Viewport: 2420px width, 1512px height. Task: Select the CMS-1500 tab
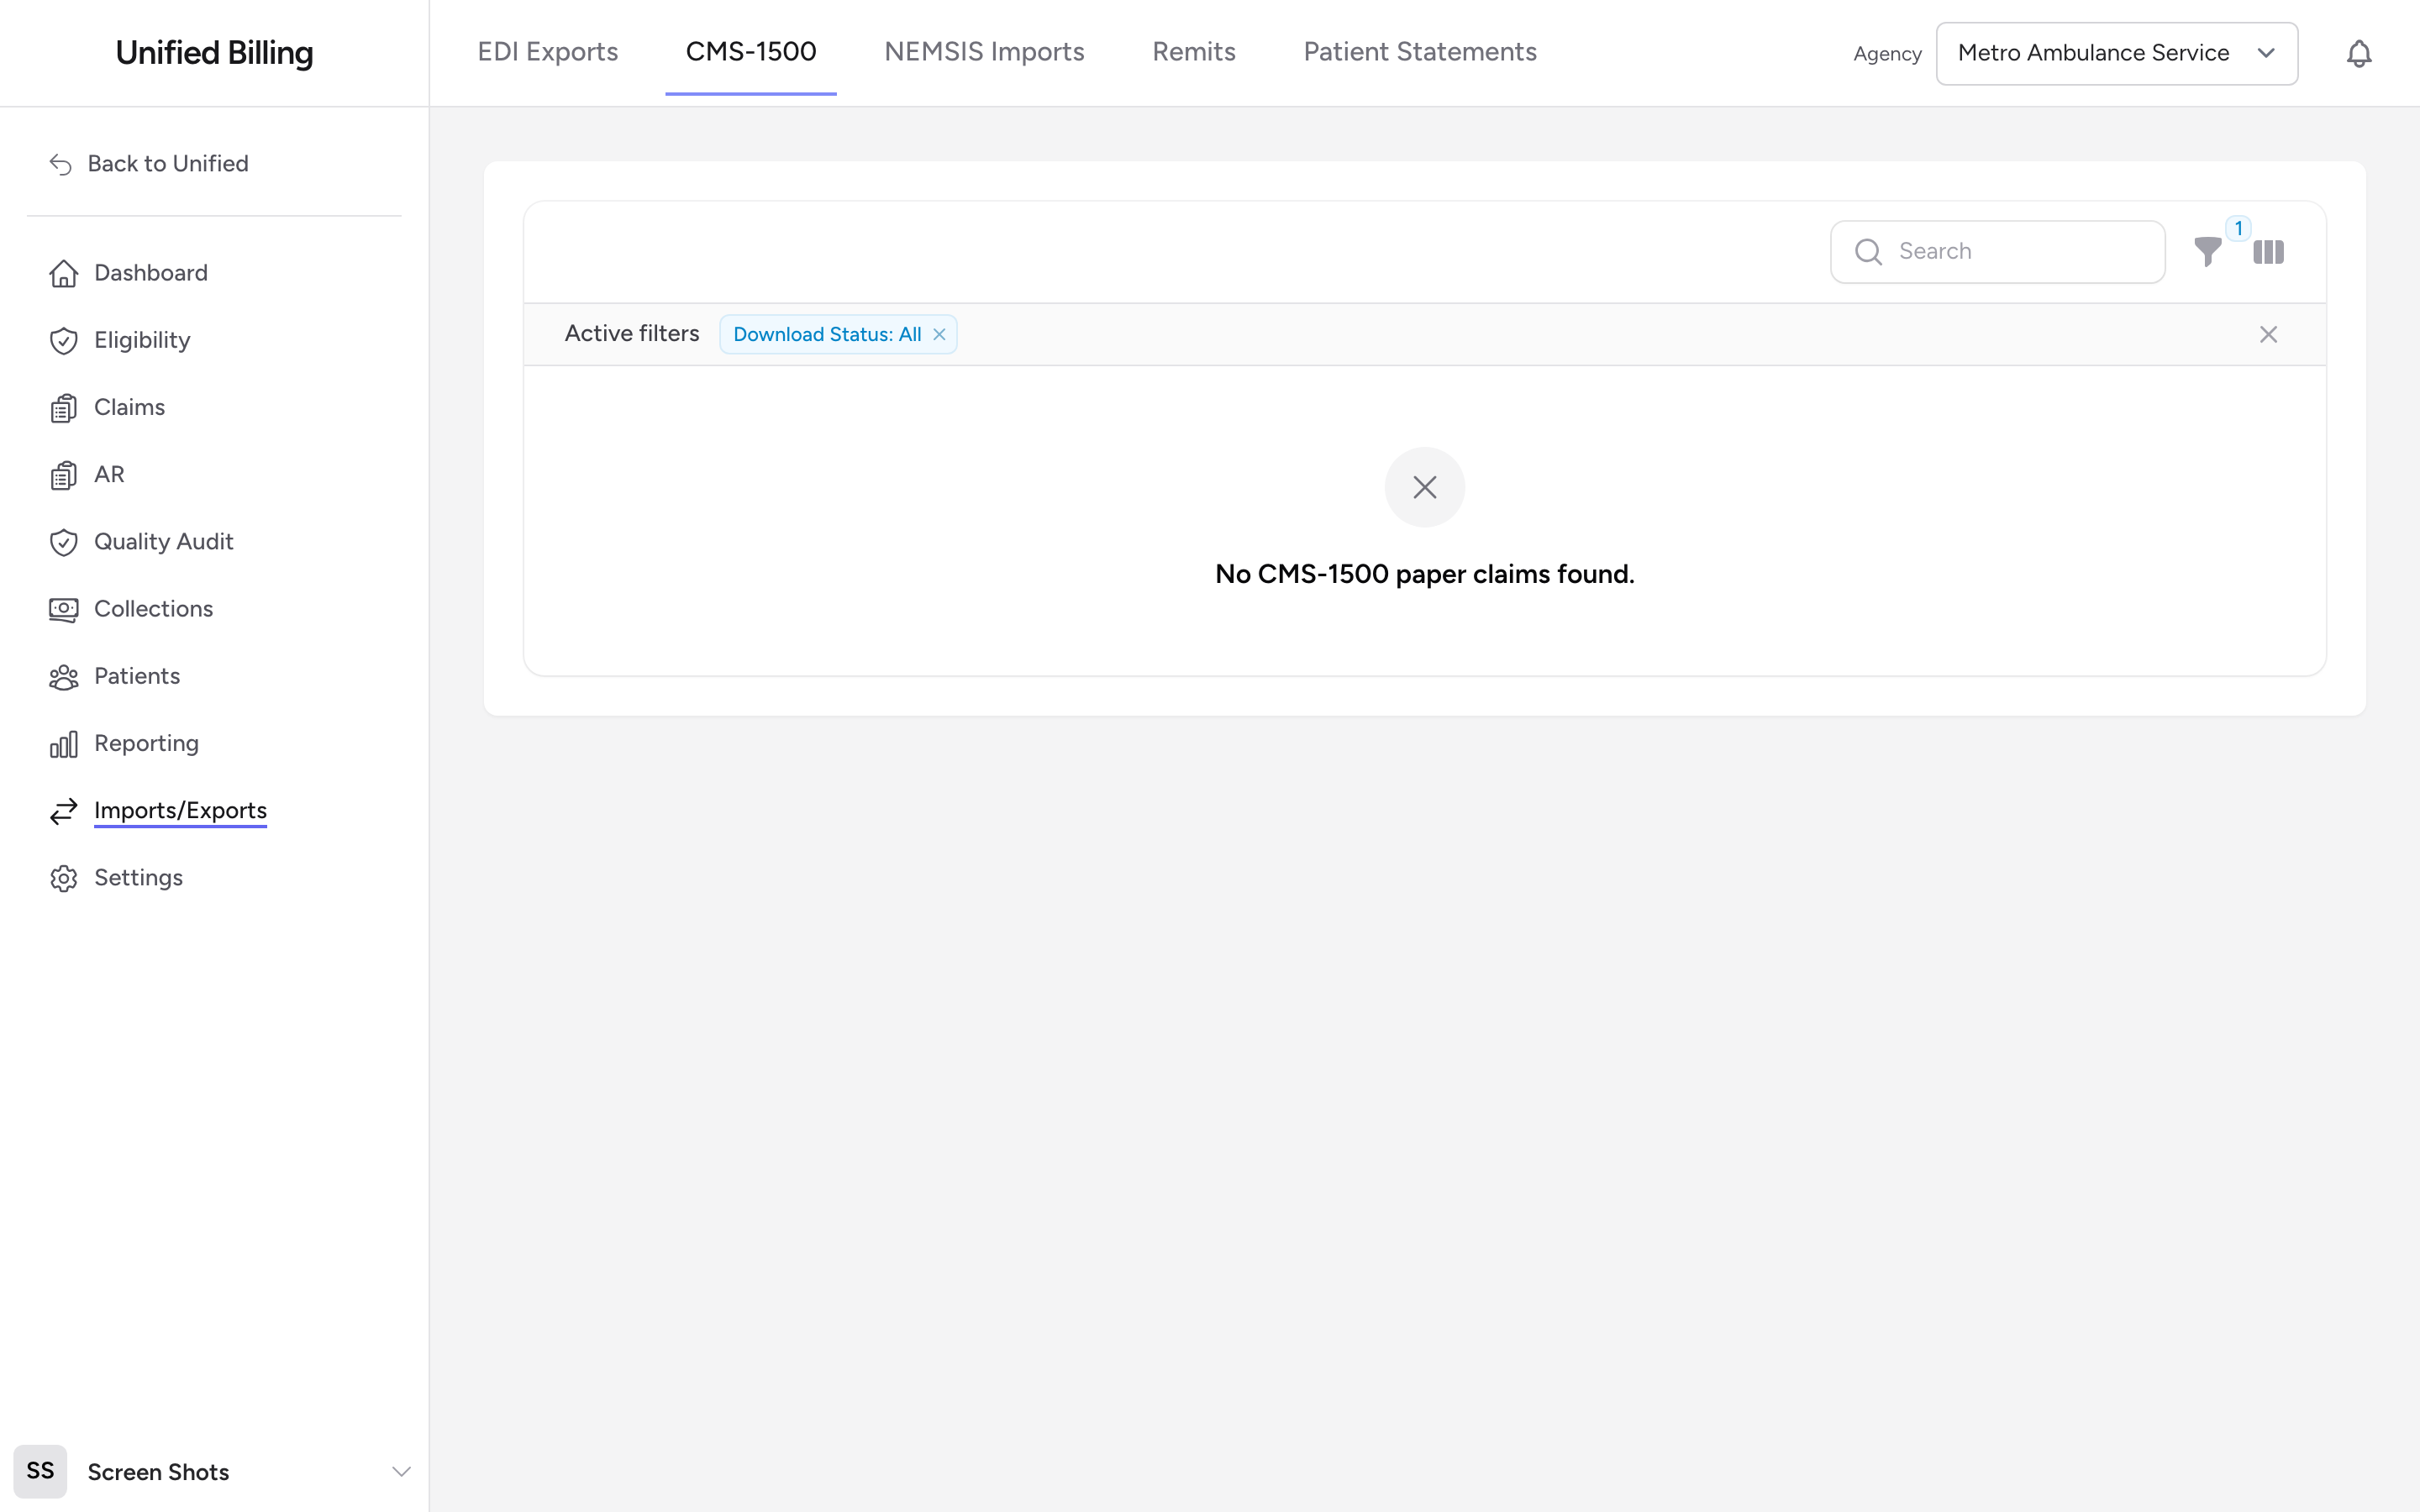point(750,52)
